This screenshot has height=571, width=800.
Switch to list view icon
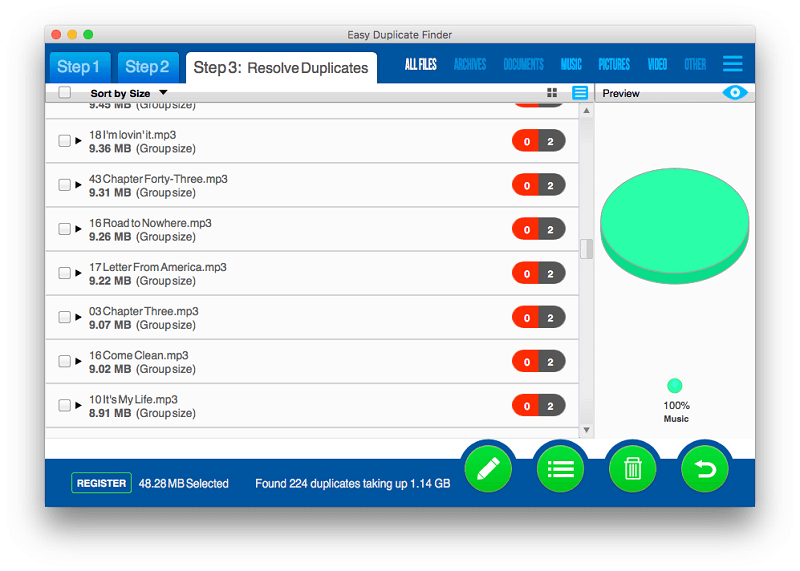580,93
